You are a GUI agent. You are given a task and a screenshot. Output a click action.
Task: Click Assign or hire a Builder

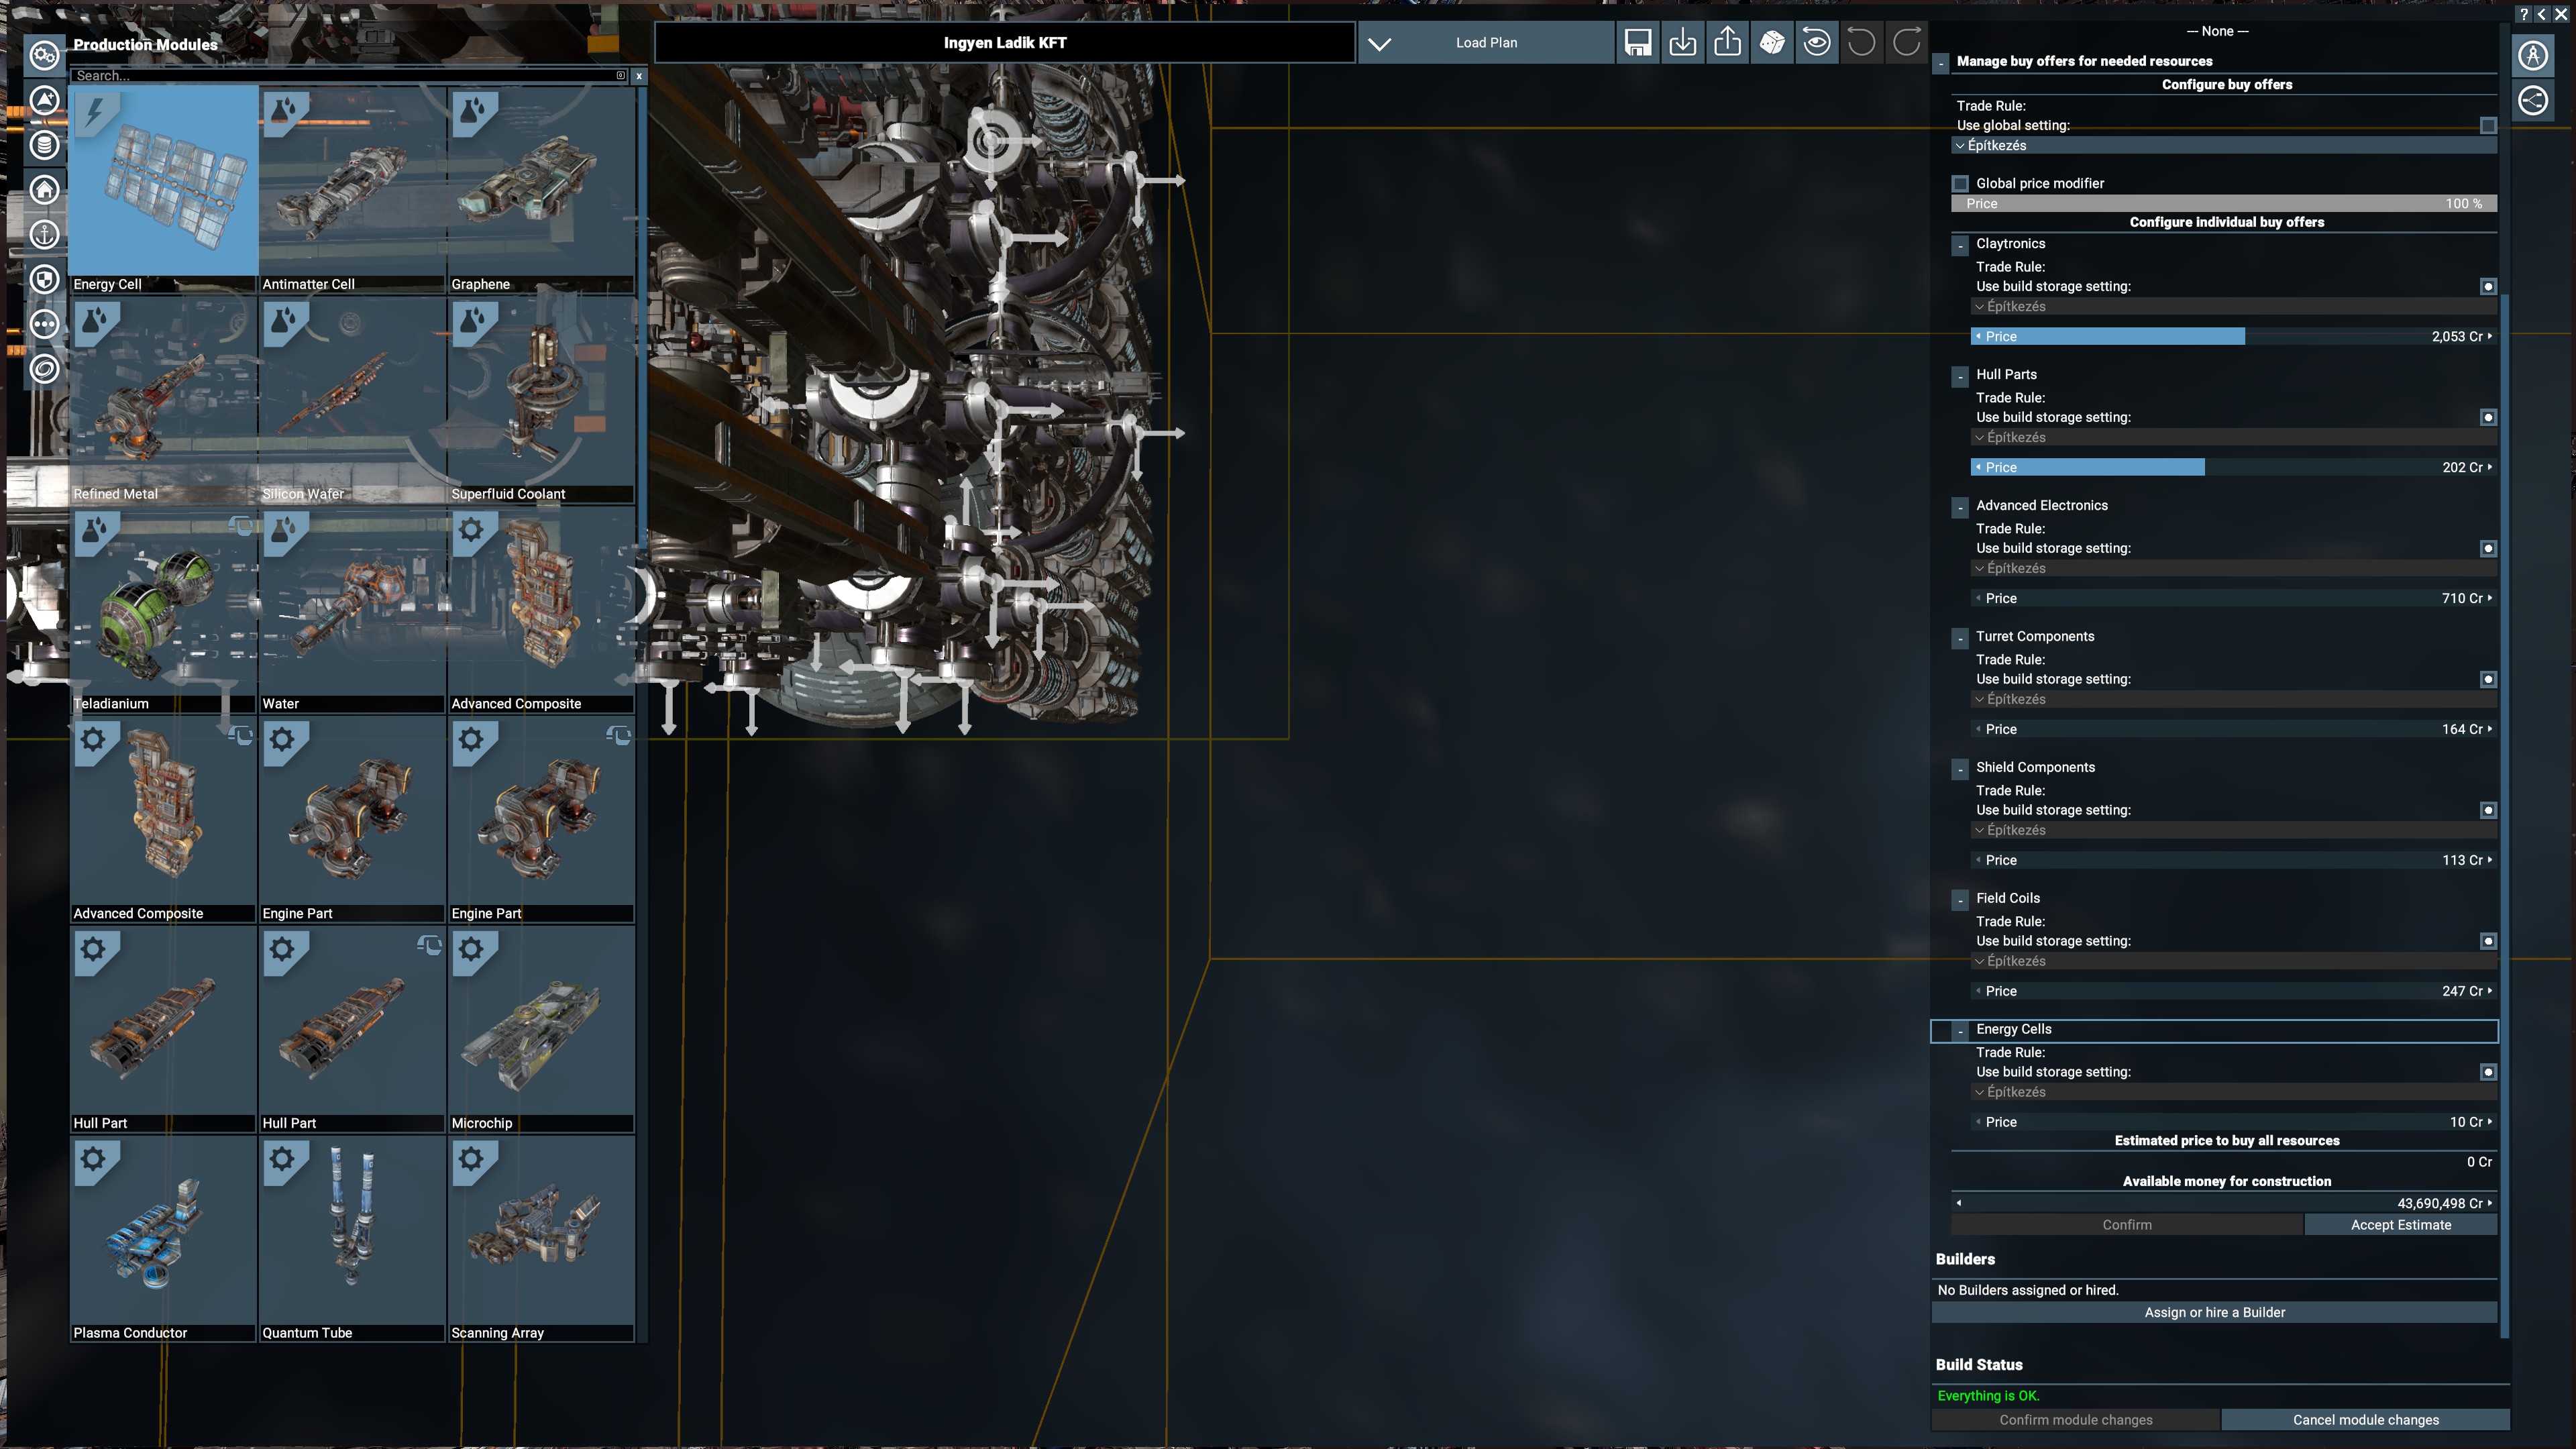pos(2214,1313)
